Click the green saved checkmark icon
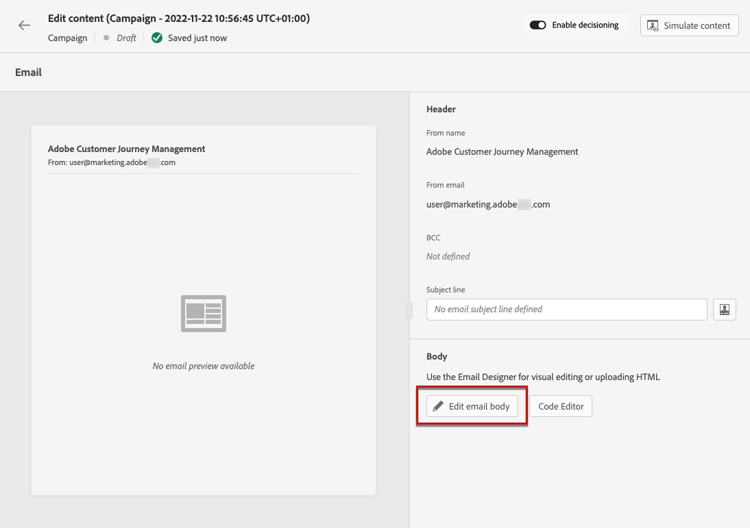The width and height of the screenshot is (750, 528). click(x=157, y=38)
